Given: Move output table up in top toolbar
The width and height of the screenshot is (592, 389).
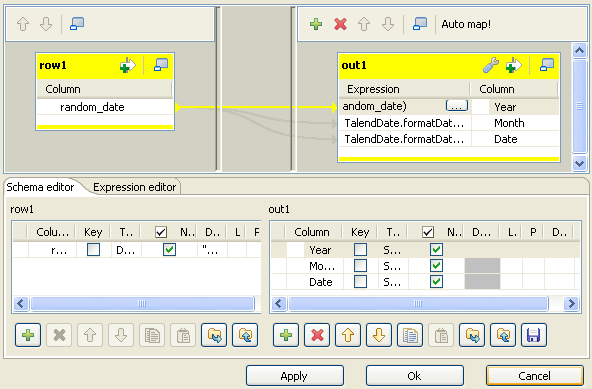Looking at the screenshot, I should 364,24.
